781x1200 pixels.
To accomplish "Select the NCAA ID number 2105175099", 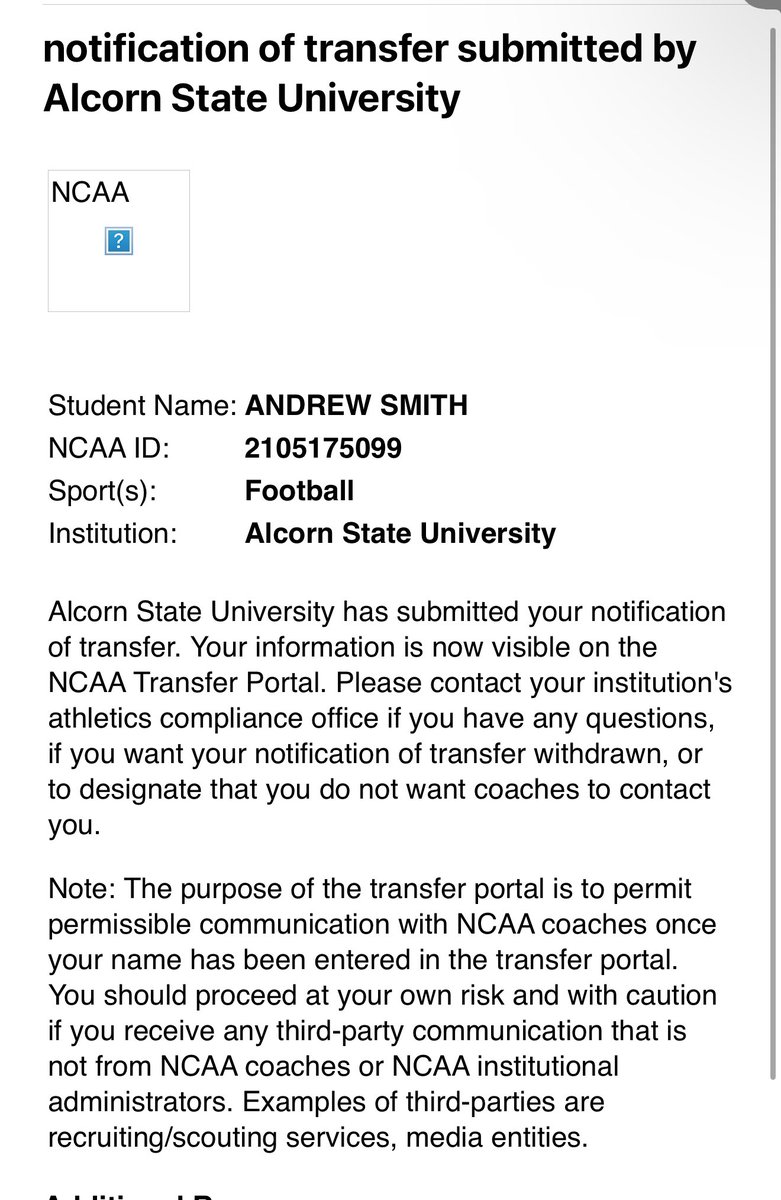I will tap(323, 449).
